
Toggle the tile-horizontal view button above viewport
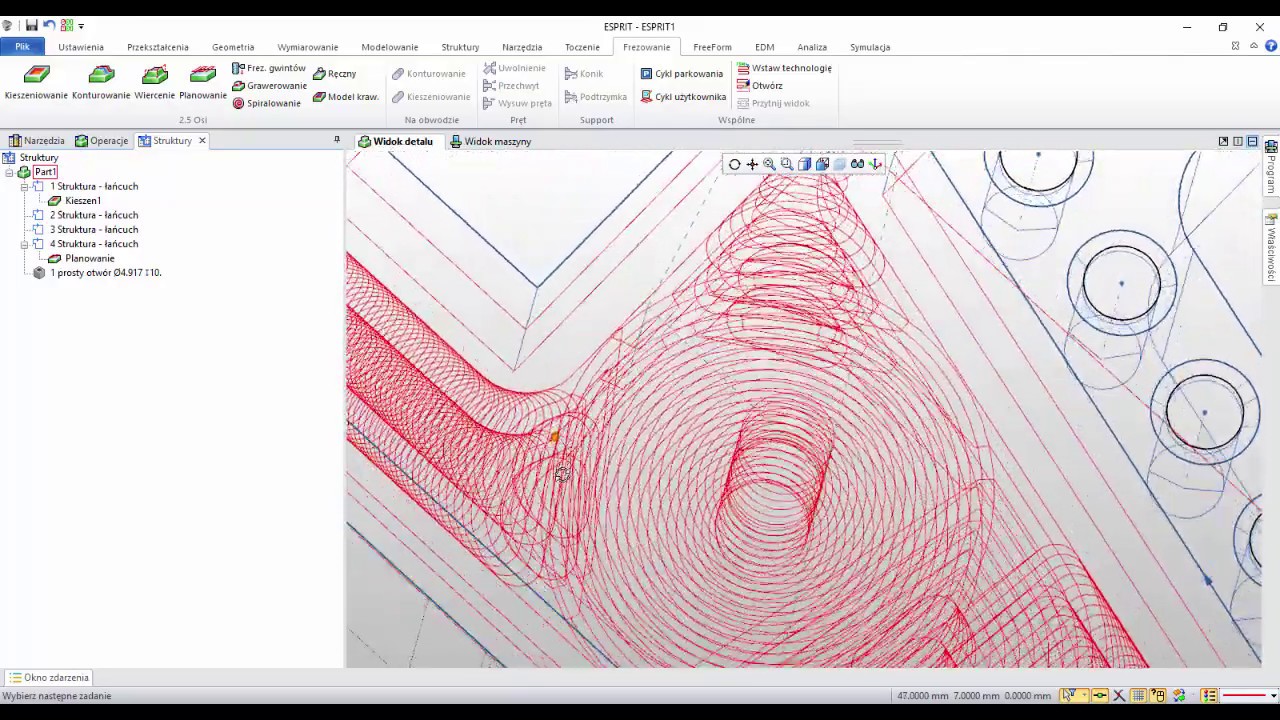click(x=1252, y=141)
